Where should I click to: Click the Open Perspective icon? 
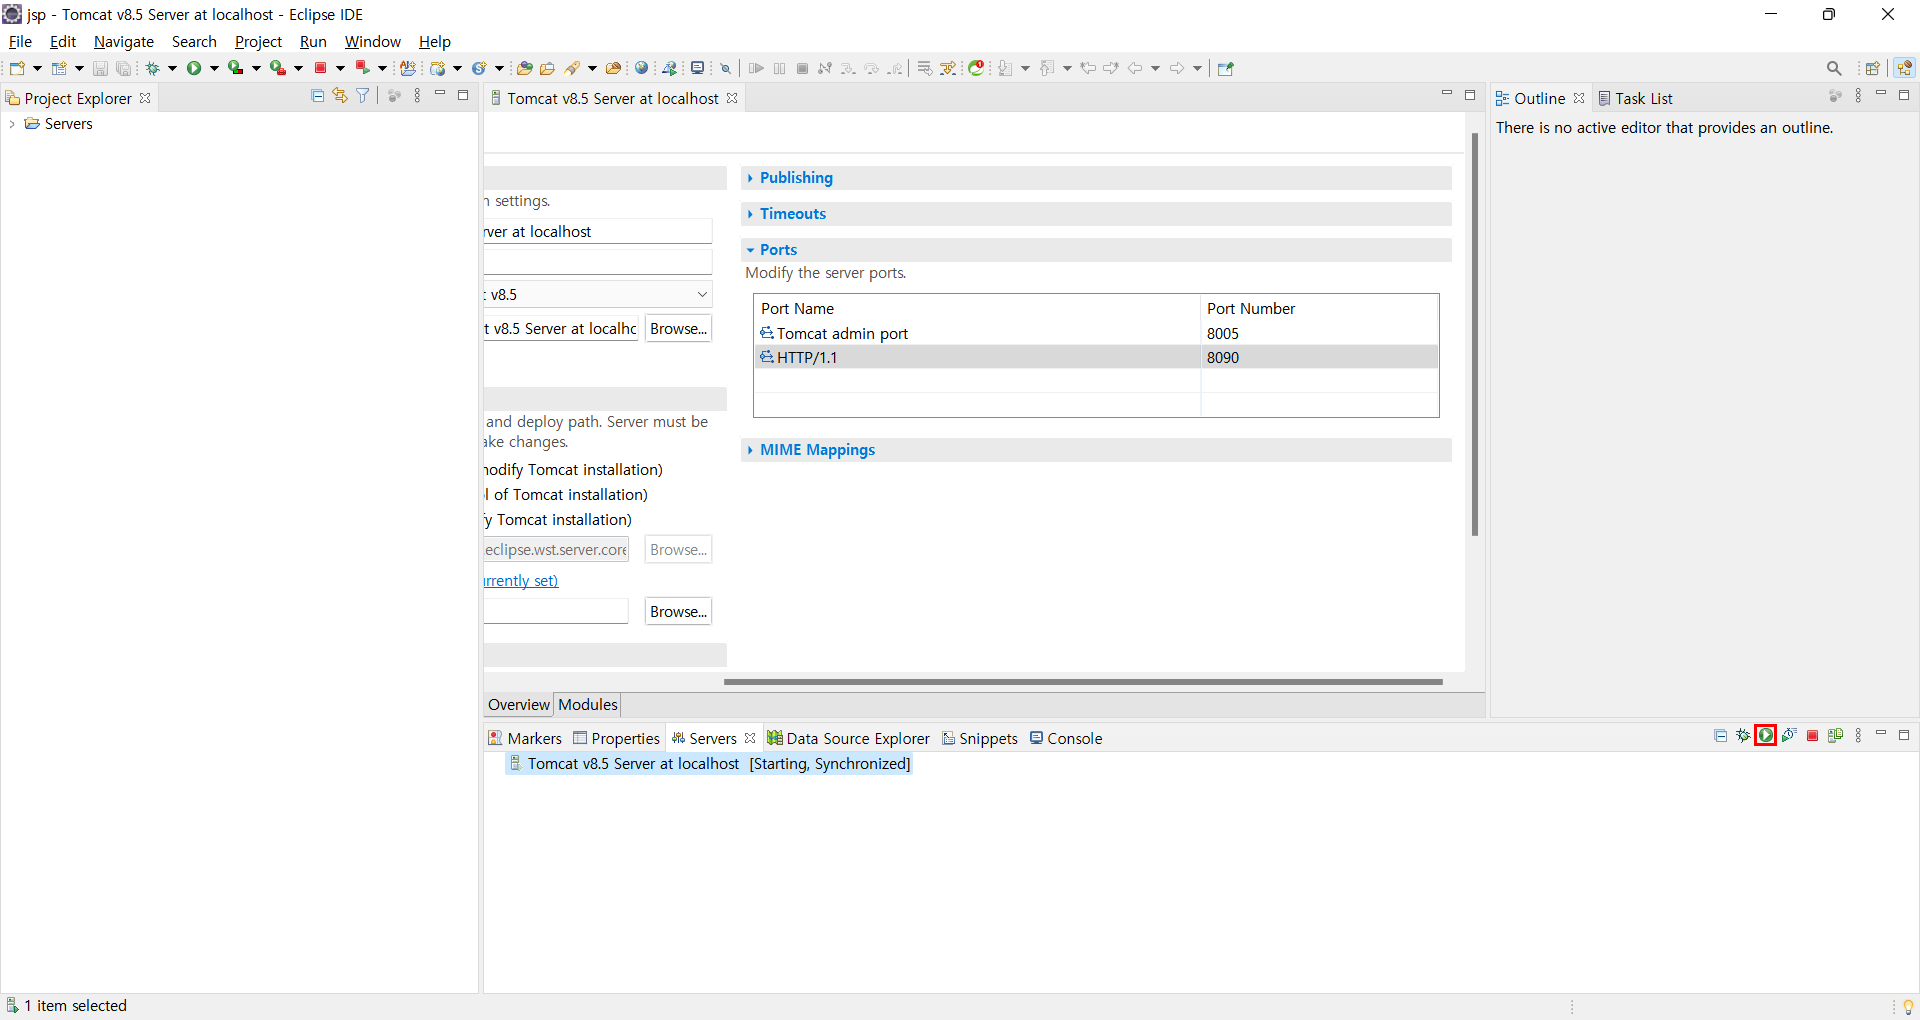point(1873,68)
